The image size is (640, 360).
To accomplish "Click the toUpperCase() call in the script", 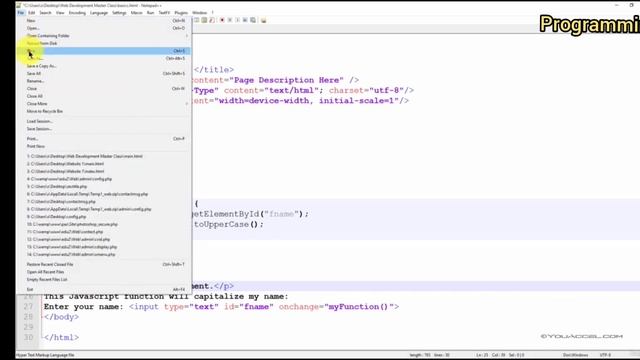I will pos(229,224).
